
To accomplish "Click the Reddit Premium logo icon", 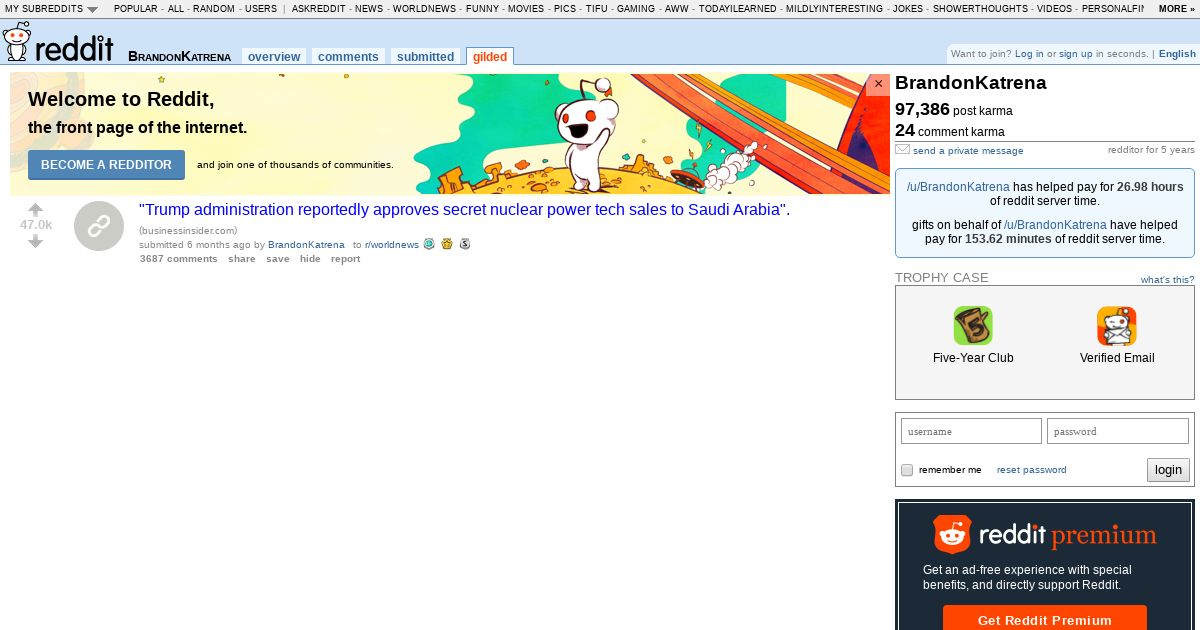I will tap(952, 535).
